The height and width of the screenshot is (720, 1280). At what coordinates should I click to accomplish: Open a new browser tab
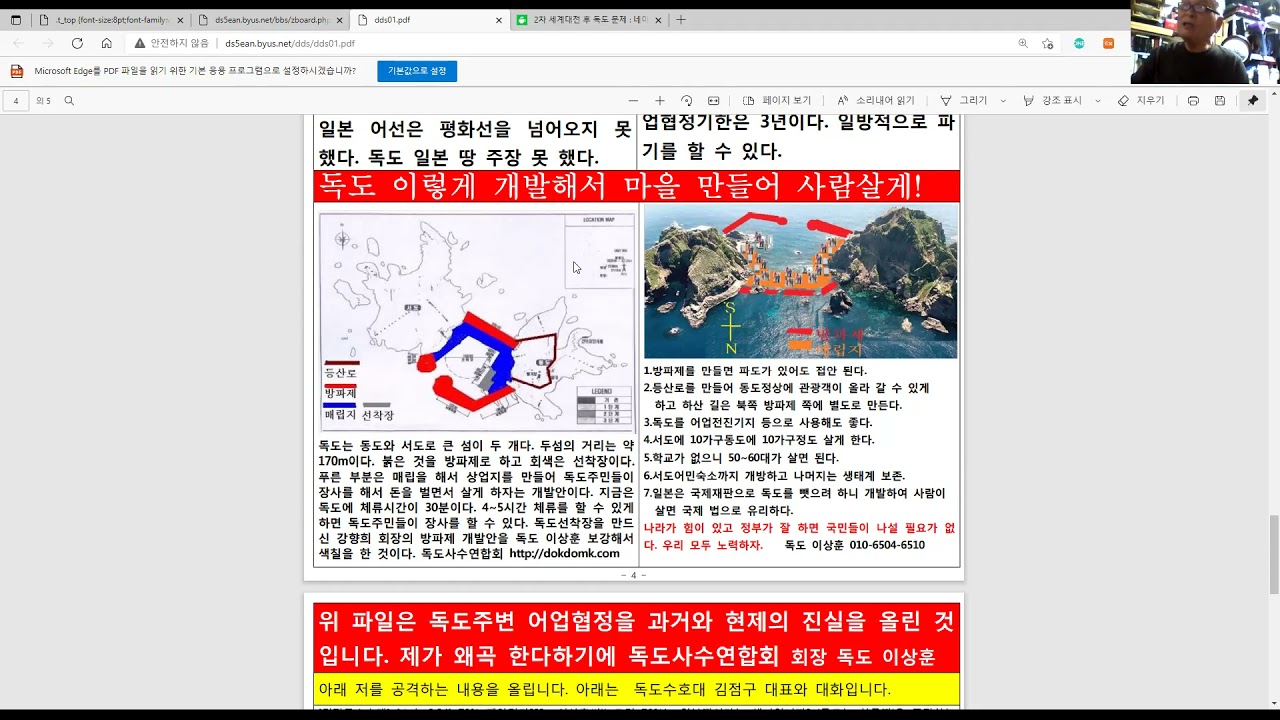click(x=681, y=20)
